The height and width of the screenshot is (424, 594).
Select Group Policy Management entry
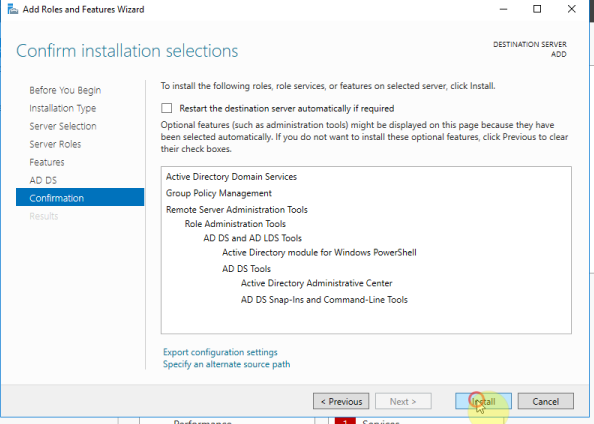pyautogui.click(x=219, y=193)
